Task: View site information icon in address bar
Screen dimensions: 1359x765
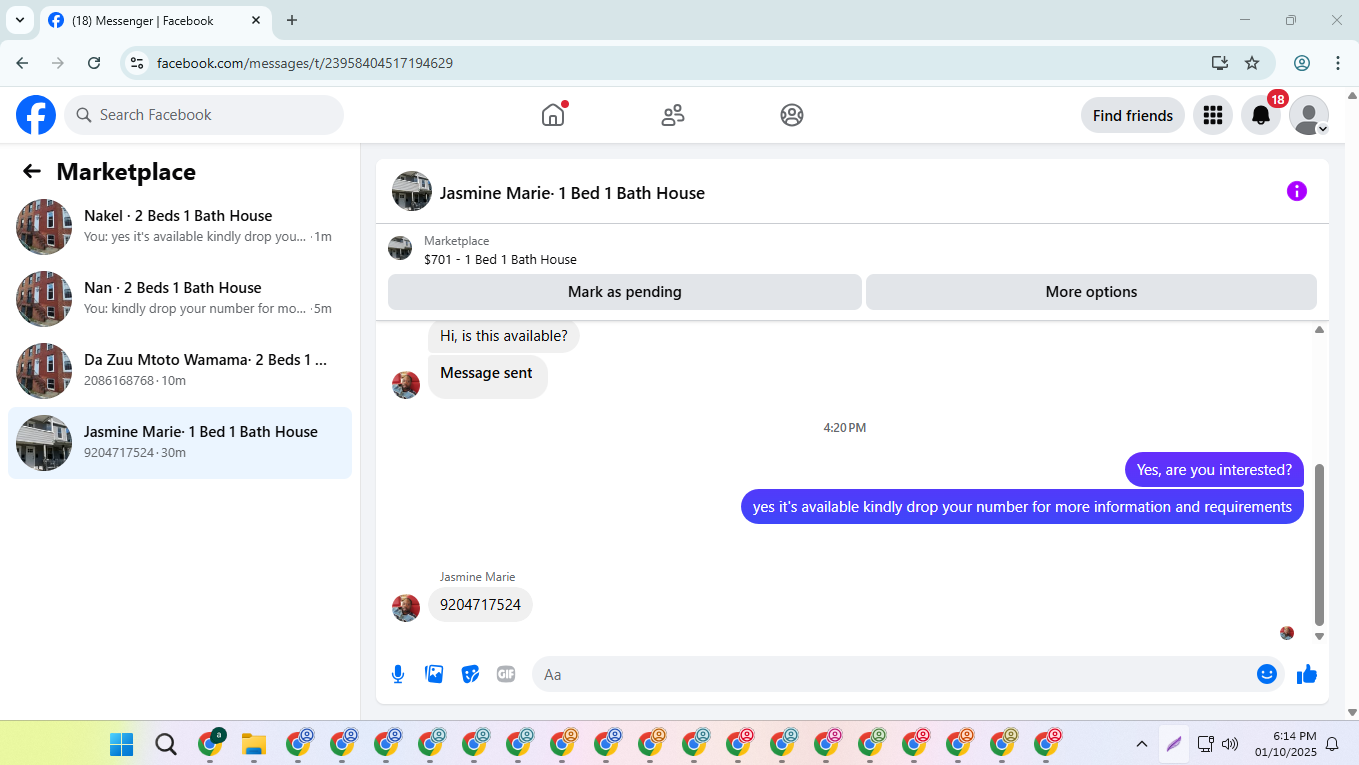Action: point(138,63)
